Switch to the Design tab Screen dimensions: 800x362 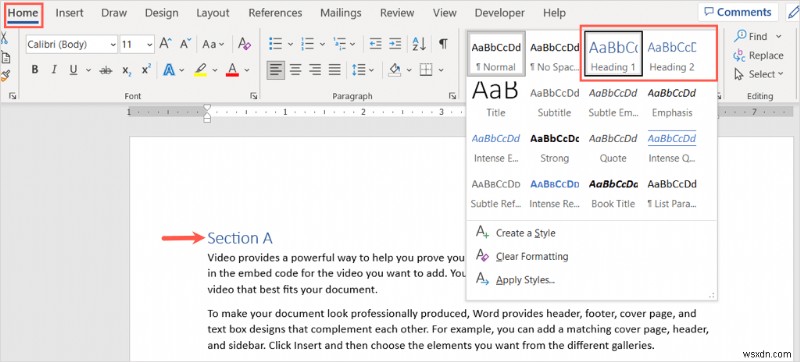click(x=162, y=13)
